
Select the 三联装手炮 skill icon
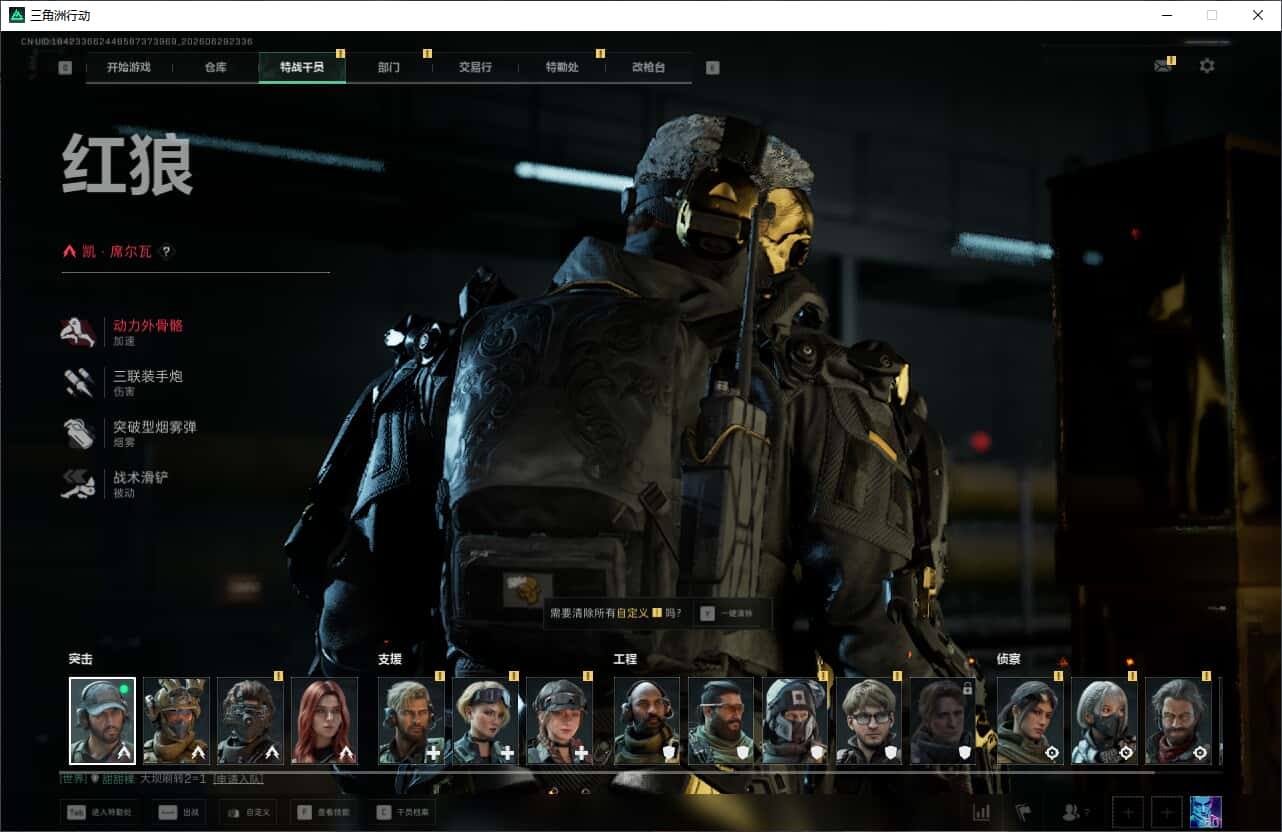pyautogui.click(x=77, y=383)
